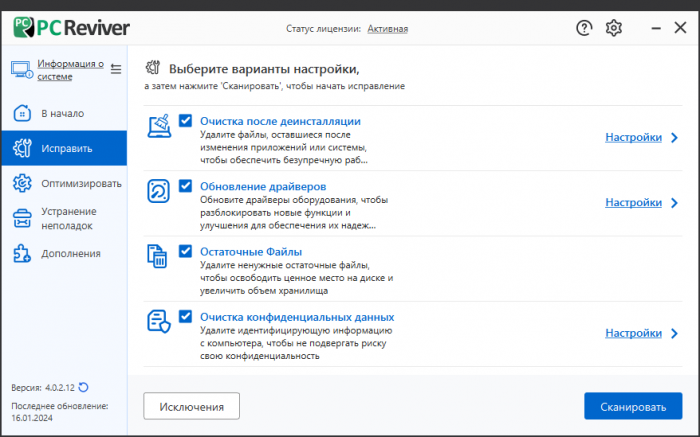Open Настройки link for Обновление драйверов

633,203
